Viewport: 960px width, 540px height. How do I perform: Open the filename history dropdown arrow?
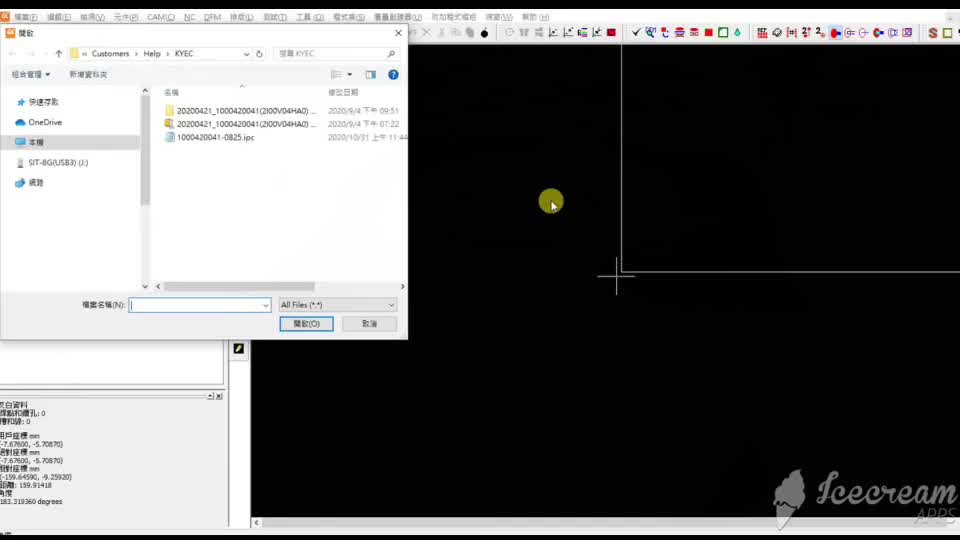(265, 305)
